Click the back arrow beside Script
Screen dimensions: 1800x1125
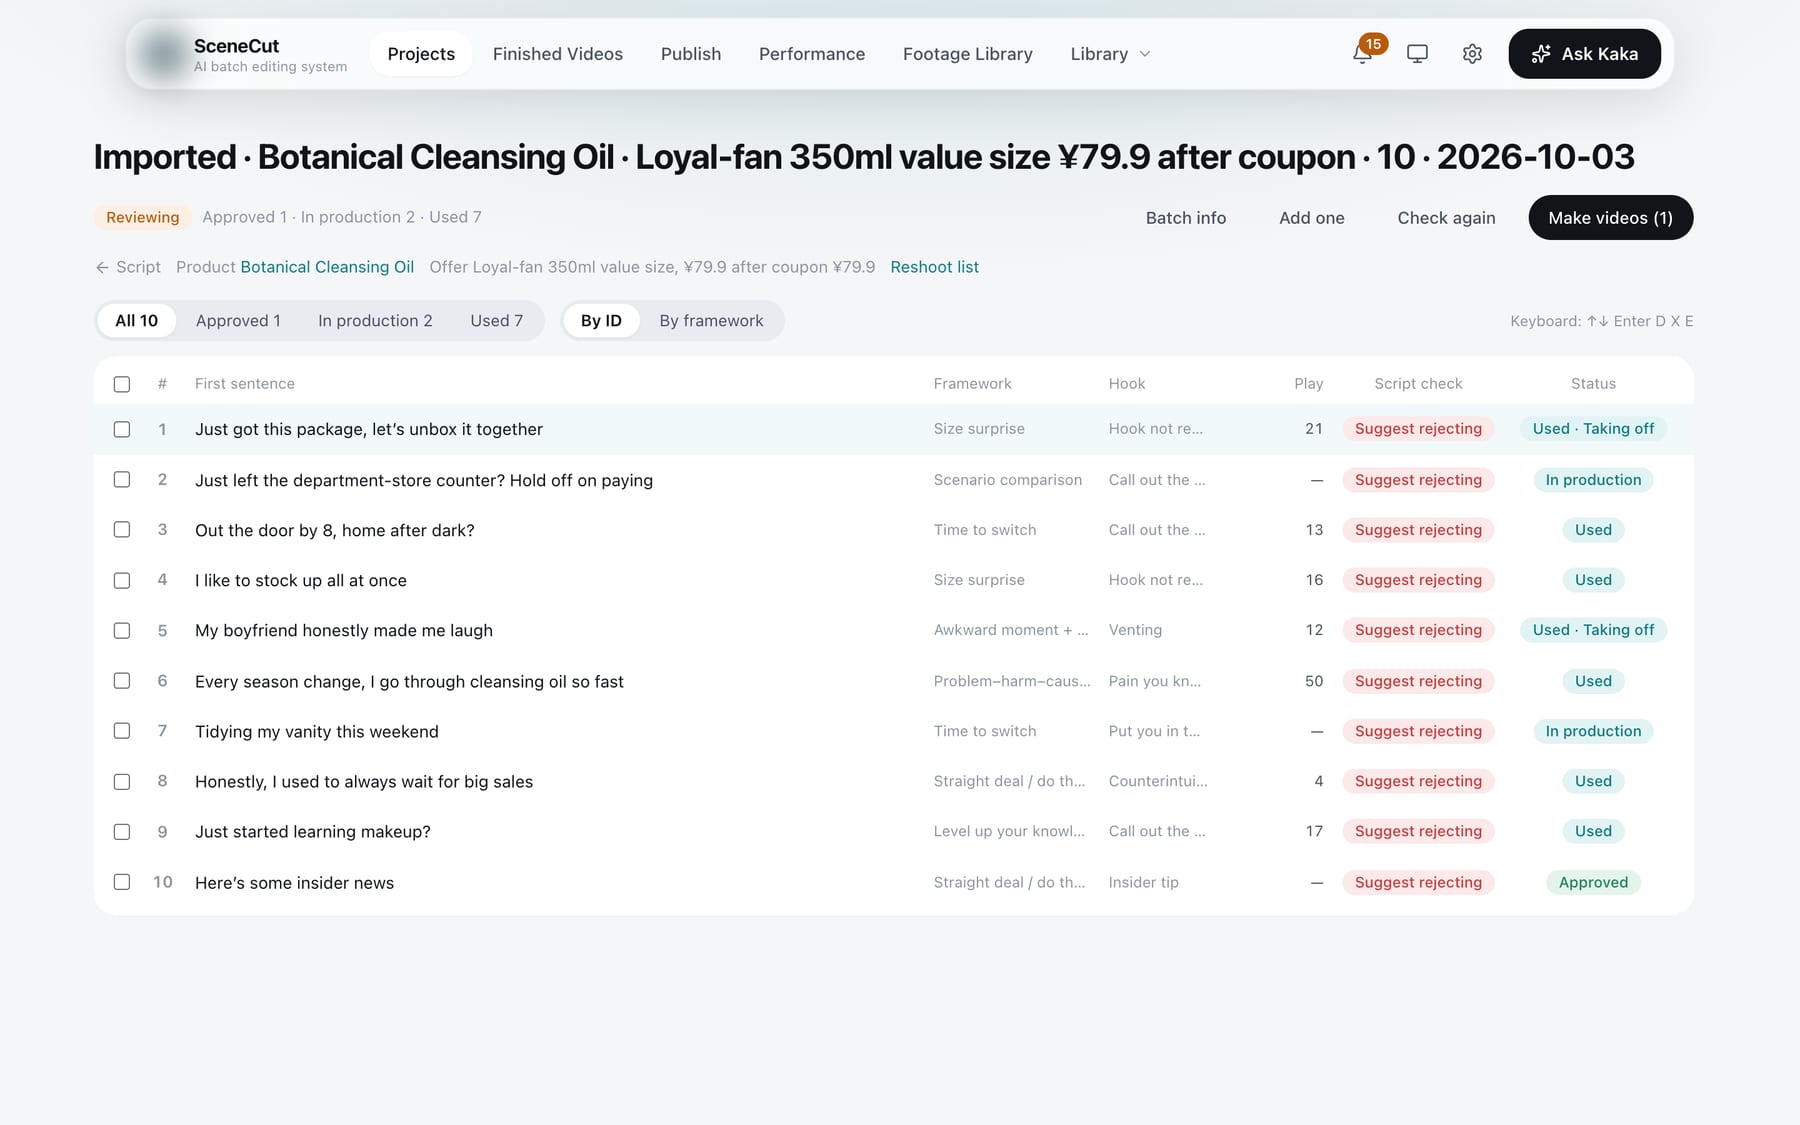(x=102, y=267)
